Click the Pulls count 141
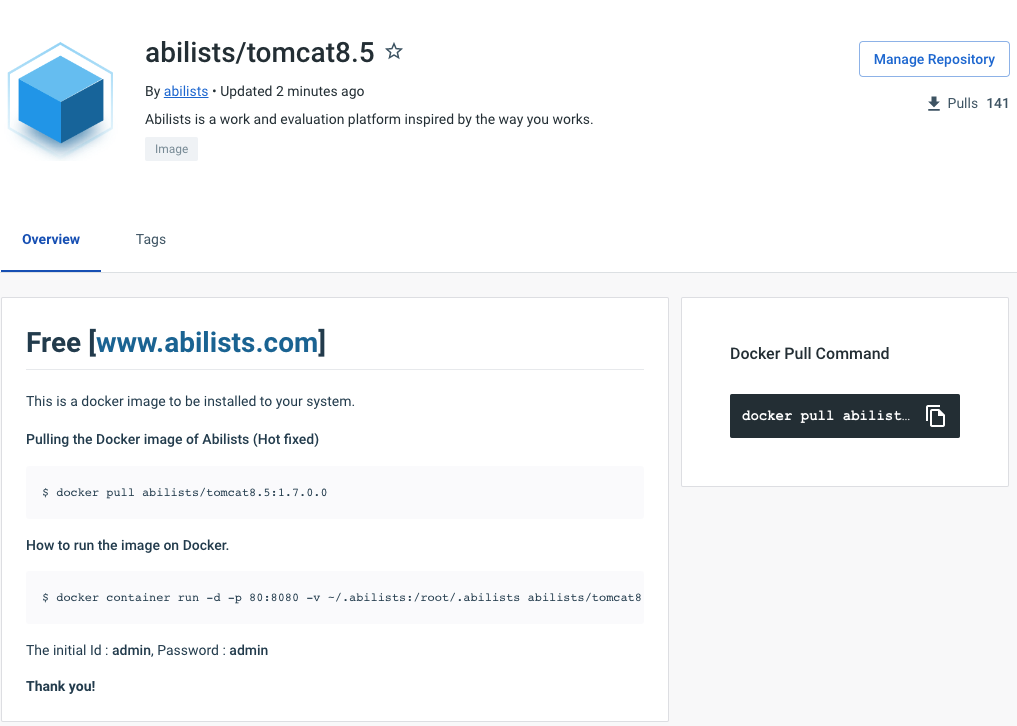Viewport: 1017px width, 726px height. coord(997,103)
